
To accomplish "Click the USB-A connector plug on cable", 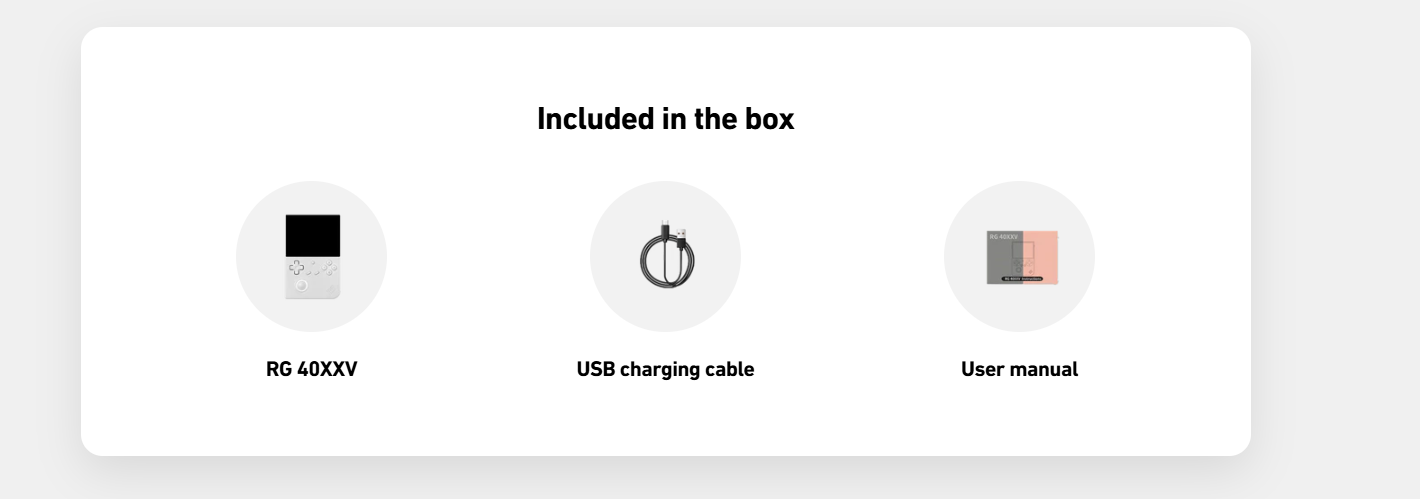I will click(681, 238).
